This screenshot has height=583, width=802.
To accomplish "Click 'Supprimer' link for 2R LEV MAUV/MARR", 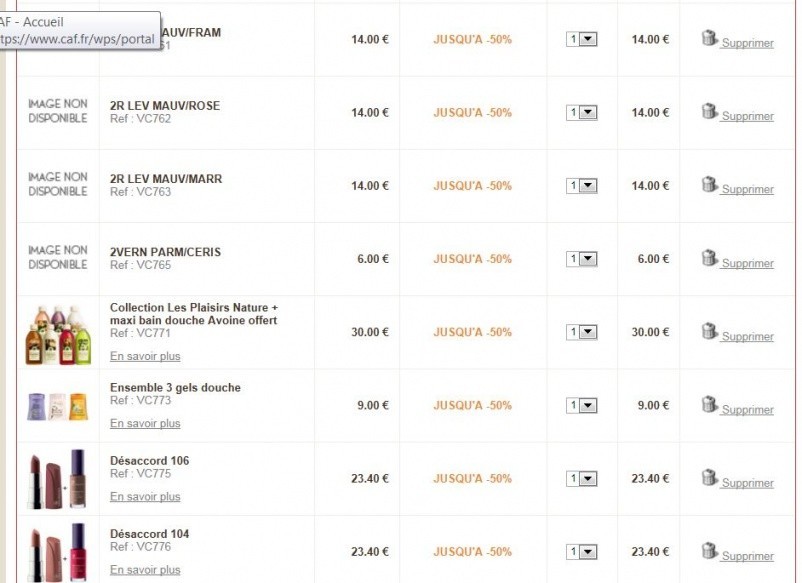I will click(747, 190).
